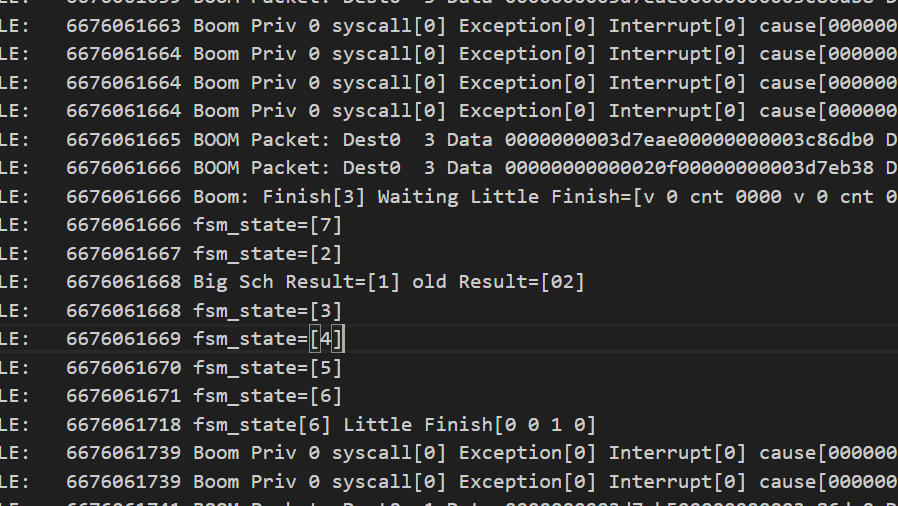
Task: Click the last fully visible 6676061739 line
Action: 449,481
